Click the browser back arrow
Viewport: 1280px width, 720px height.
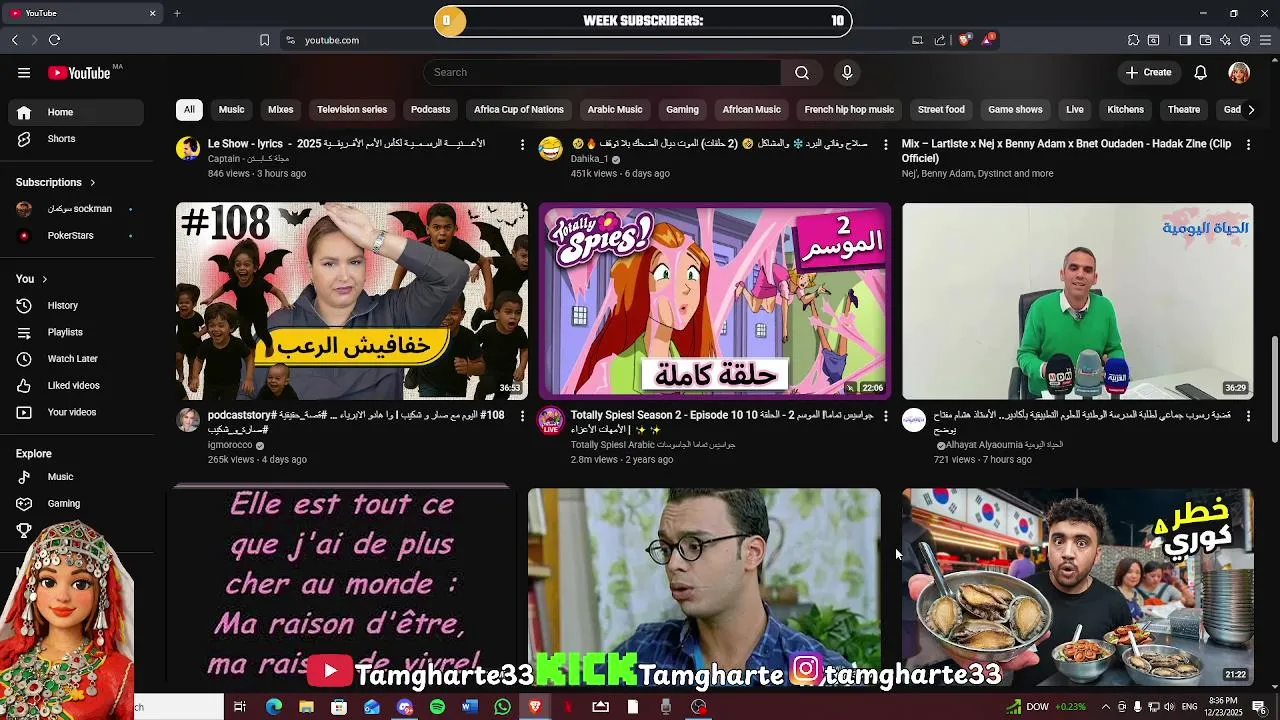tap(15, 40)
